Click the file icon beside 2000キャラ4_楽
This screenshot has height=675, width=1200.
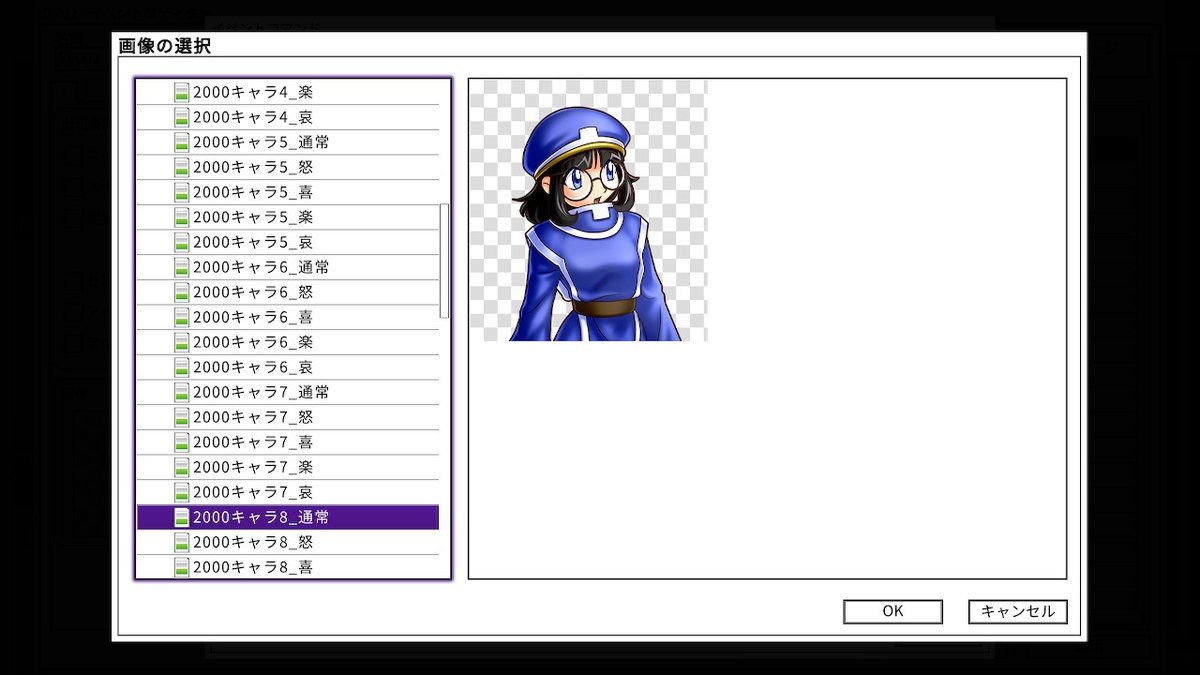180,92
